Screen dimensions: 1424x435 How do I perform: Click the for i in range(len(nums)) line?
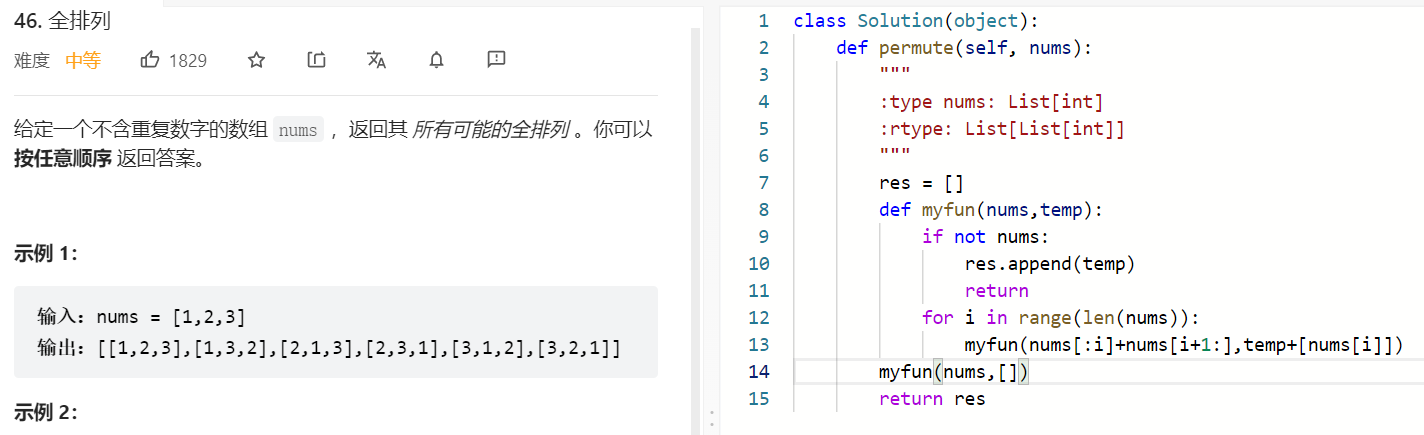[1061, 318]
